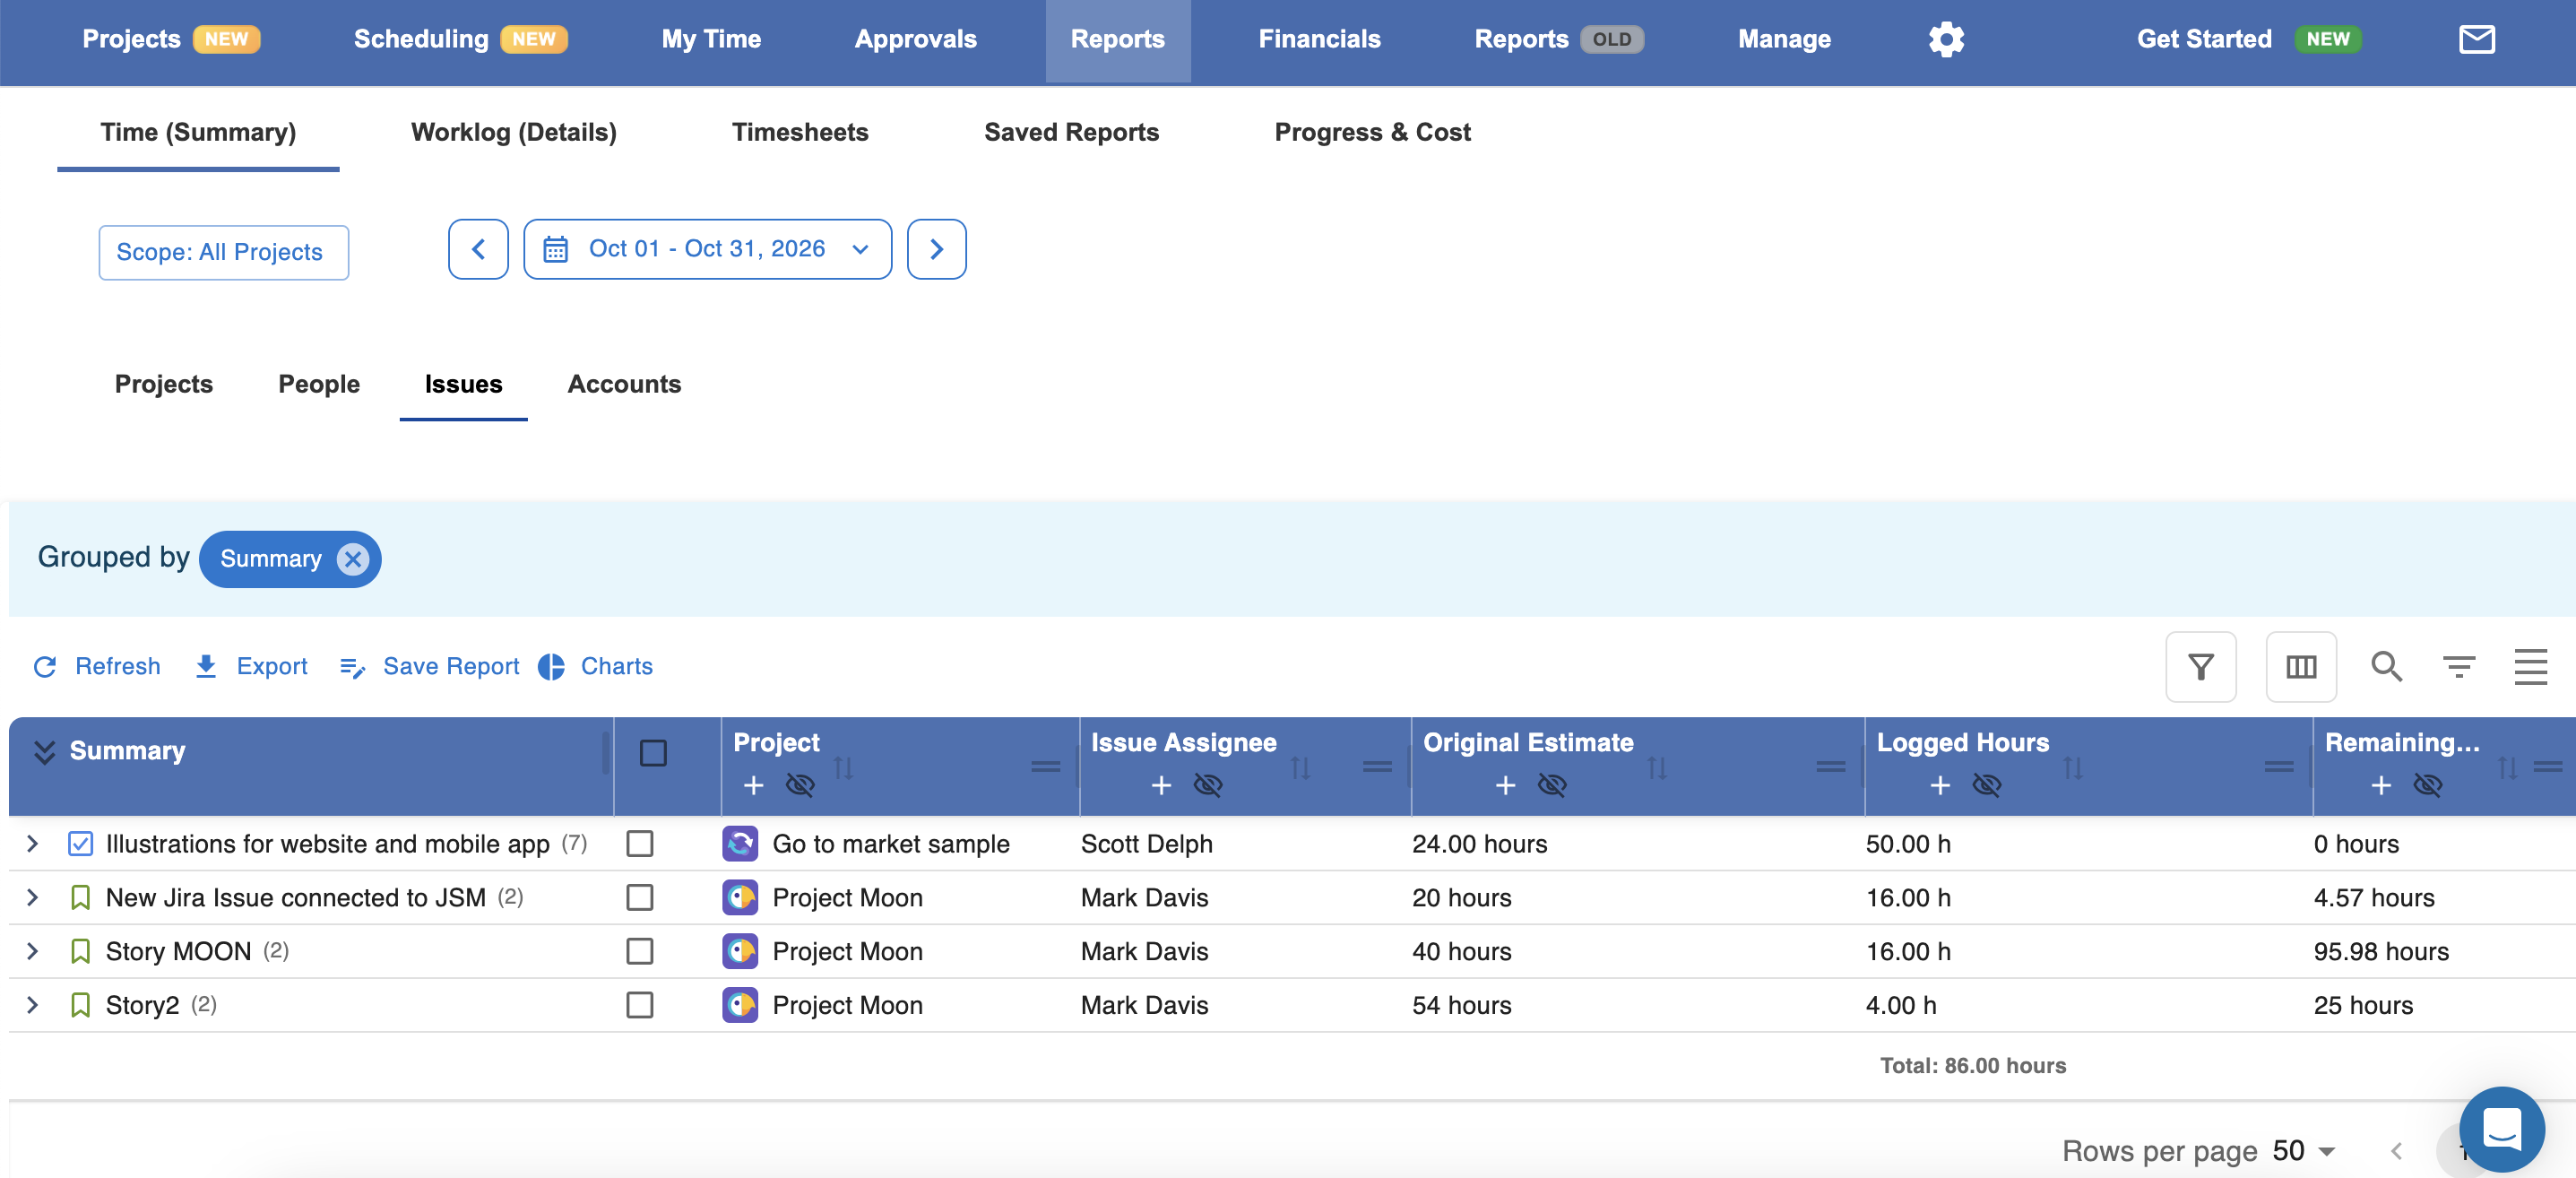The image size is (2576, 1178).
Task: Hide the Project column with eye icon
Action: pos(800,785)
